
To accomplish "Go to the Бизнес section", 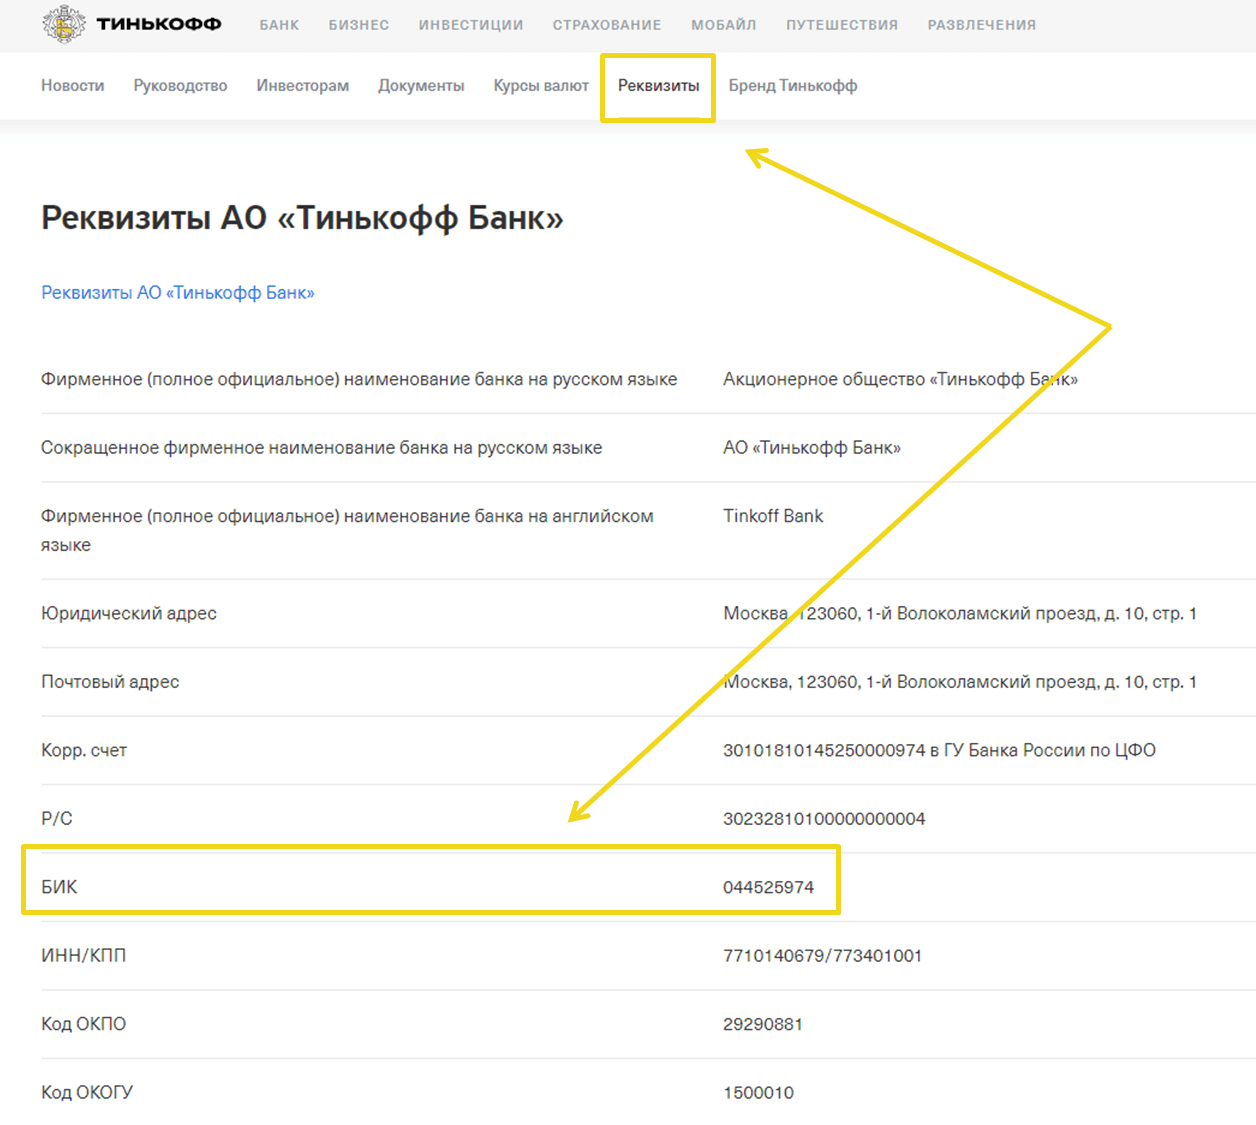I will 359,25.
